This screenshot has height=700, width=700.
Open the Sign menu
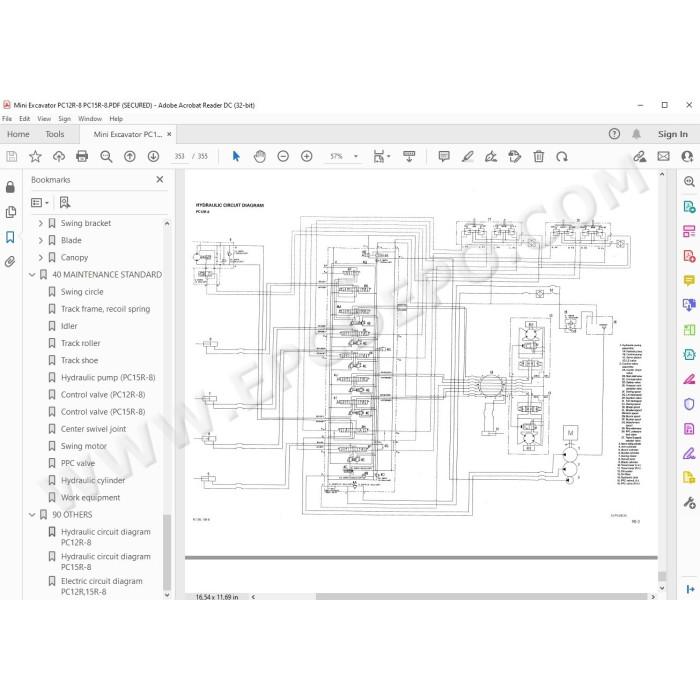(65, 119)
